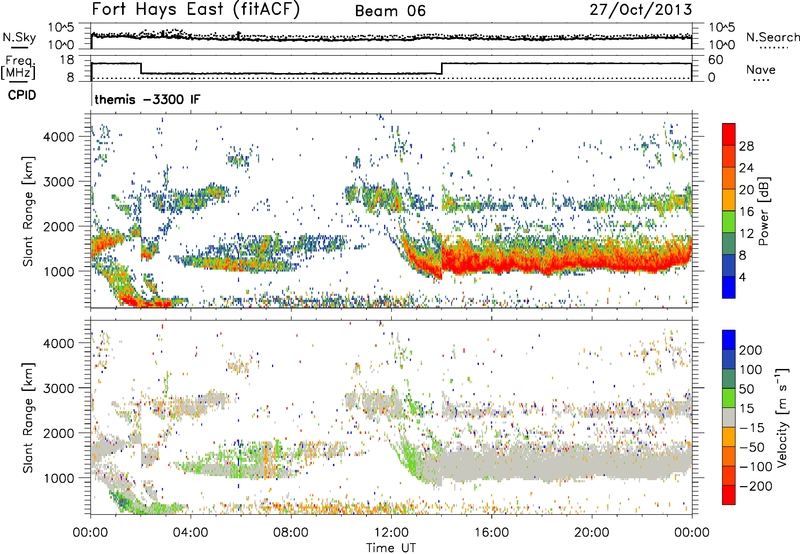This screenshot has width=800, height=554.
Task: Click '3000' on the power panel range axis
Action: tap(58, 182)
